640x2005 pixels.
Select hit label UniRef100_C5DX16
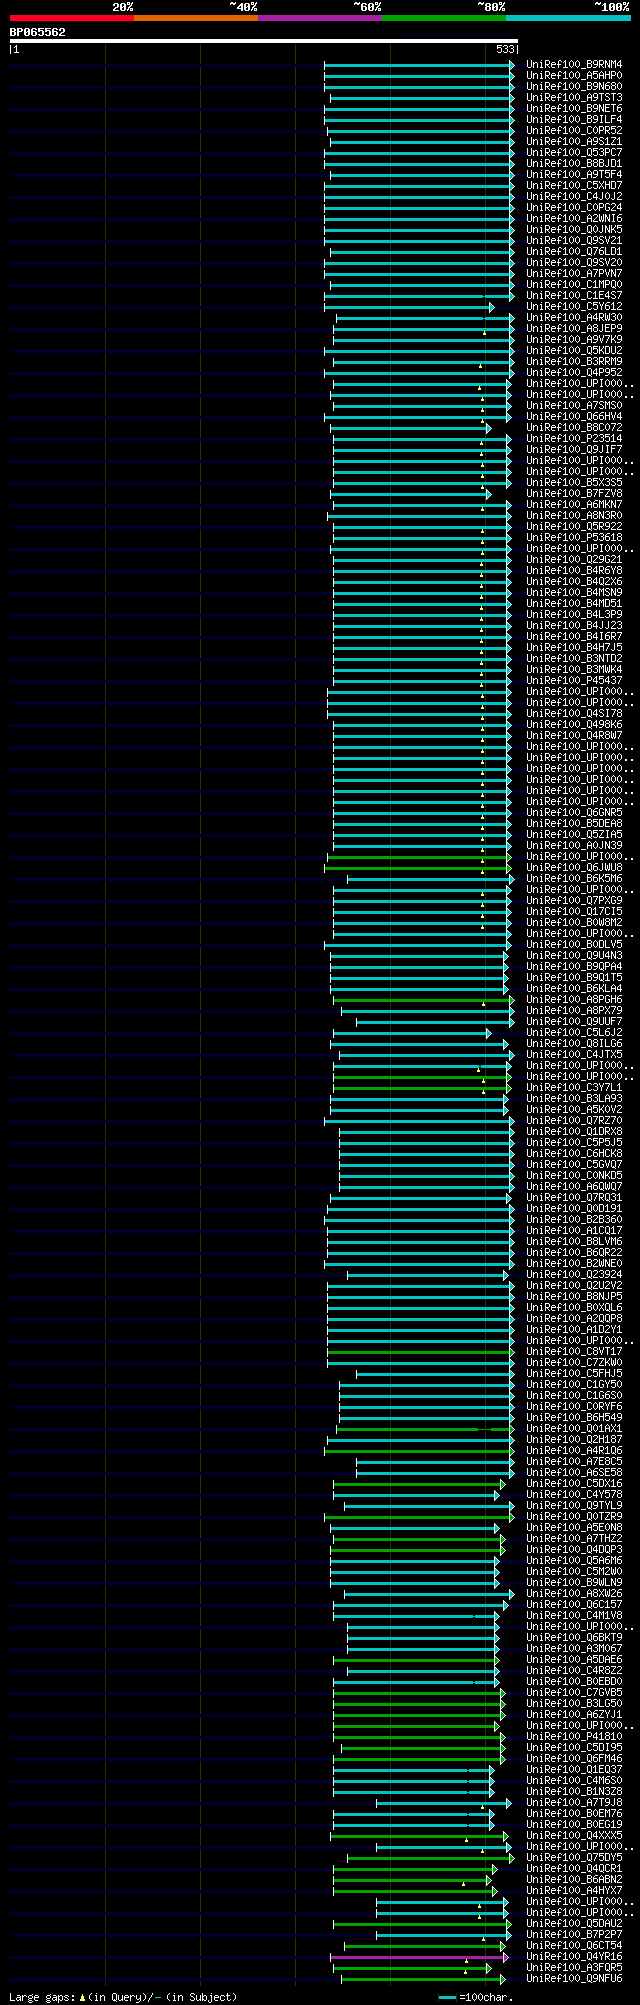[574, 1484]
